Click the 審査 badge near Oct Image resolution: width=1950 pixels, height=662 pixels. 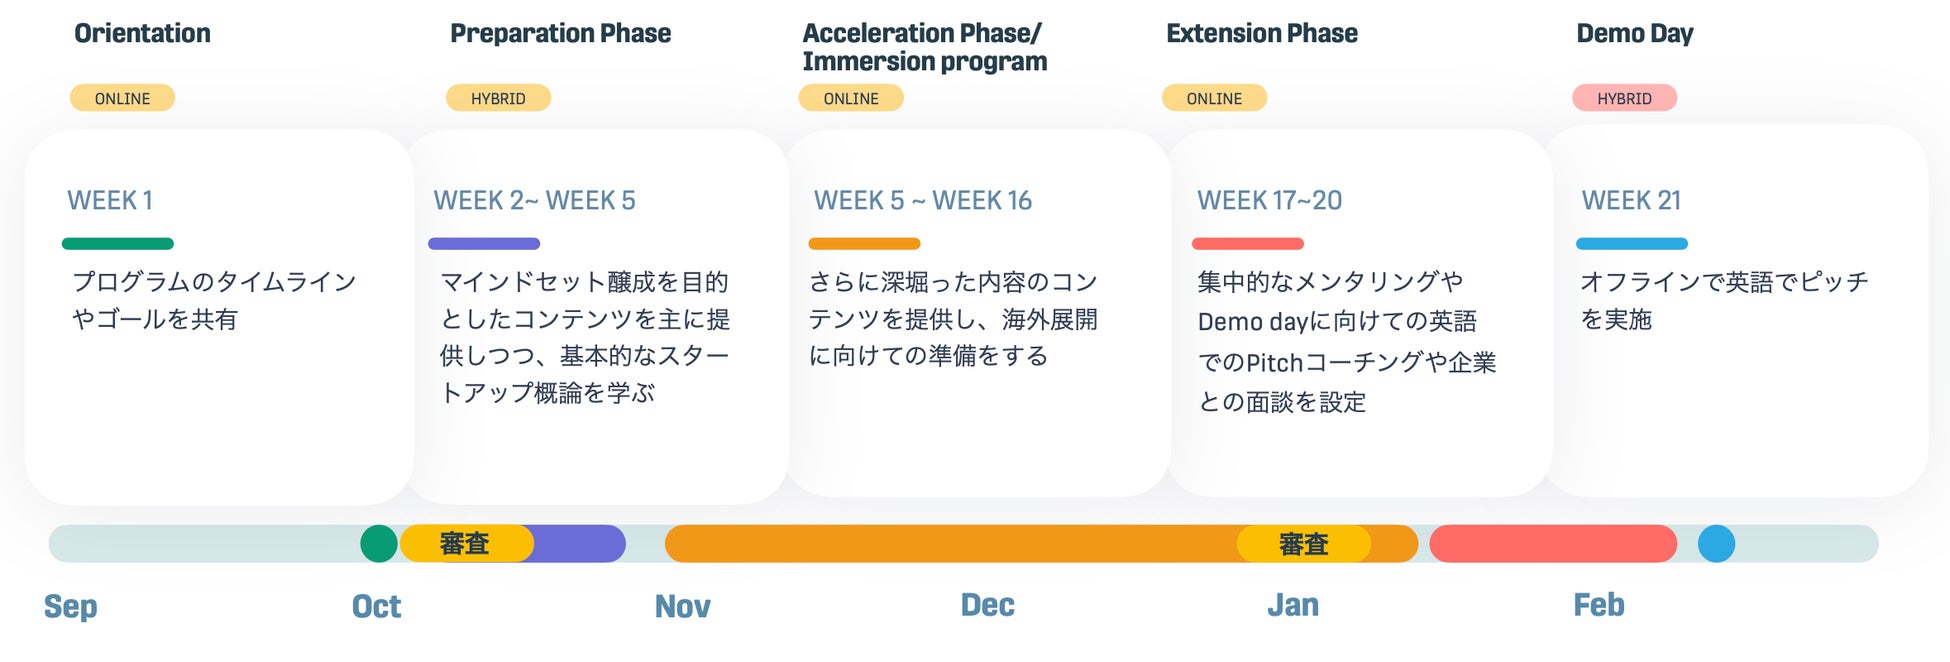tap(466, 544)
